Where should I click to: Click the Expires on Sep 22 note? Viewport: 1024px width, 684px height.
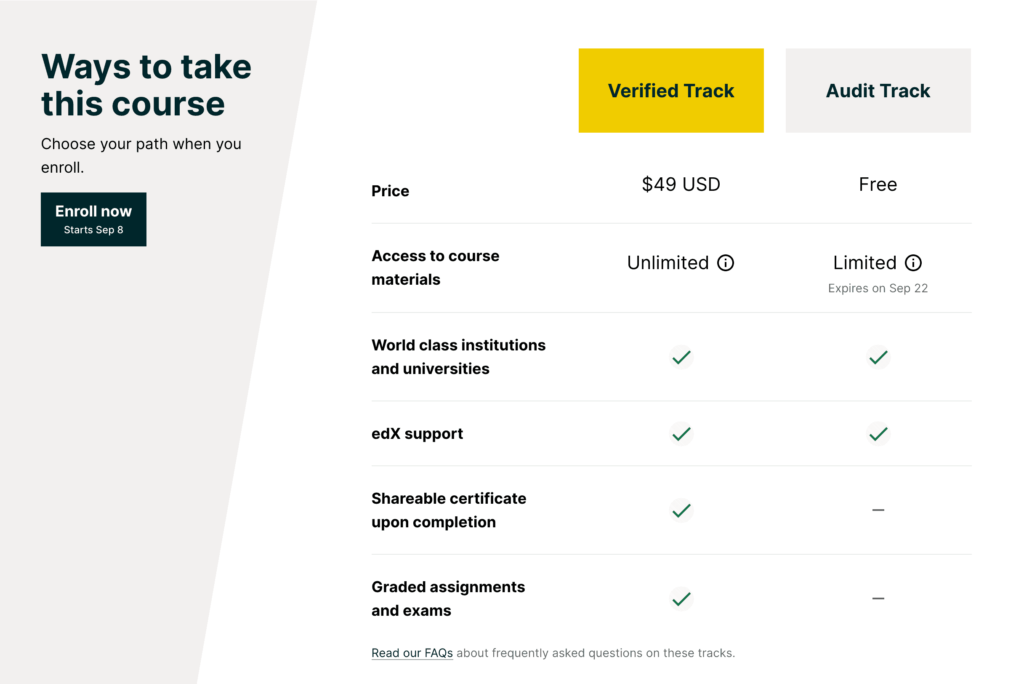pos(878,288)
